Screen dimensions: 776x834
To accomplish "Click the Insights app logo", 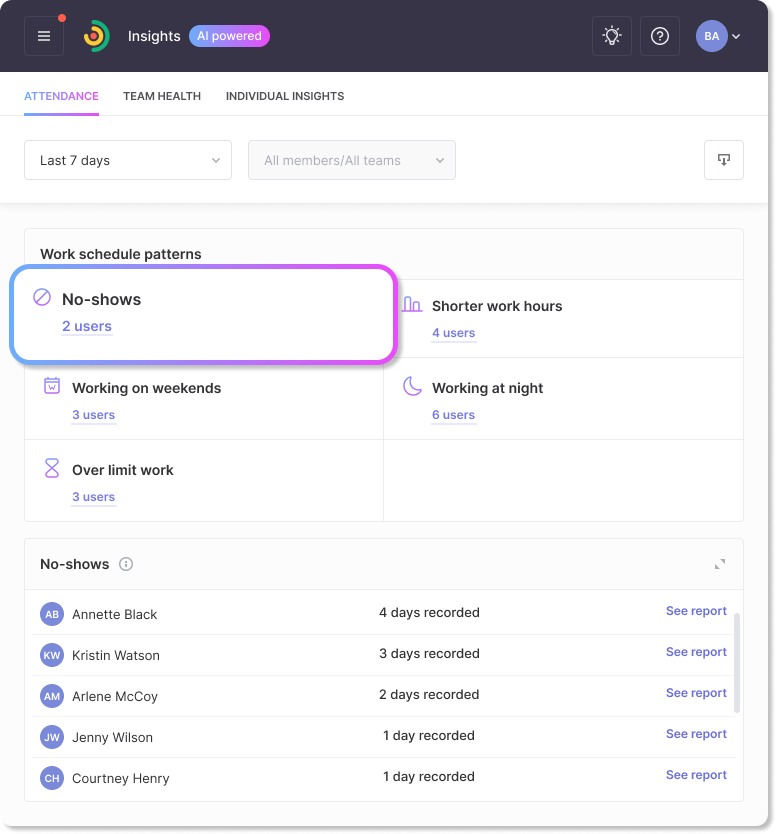I will coord(96,36).
